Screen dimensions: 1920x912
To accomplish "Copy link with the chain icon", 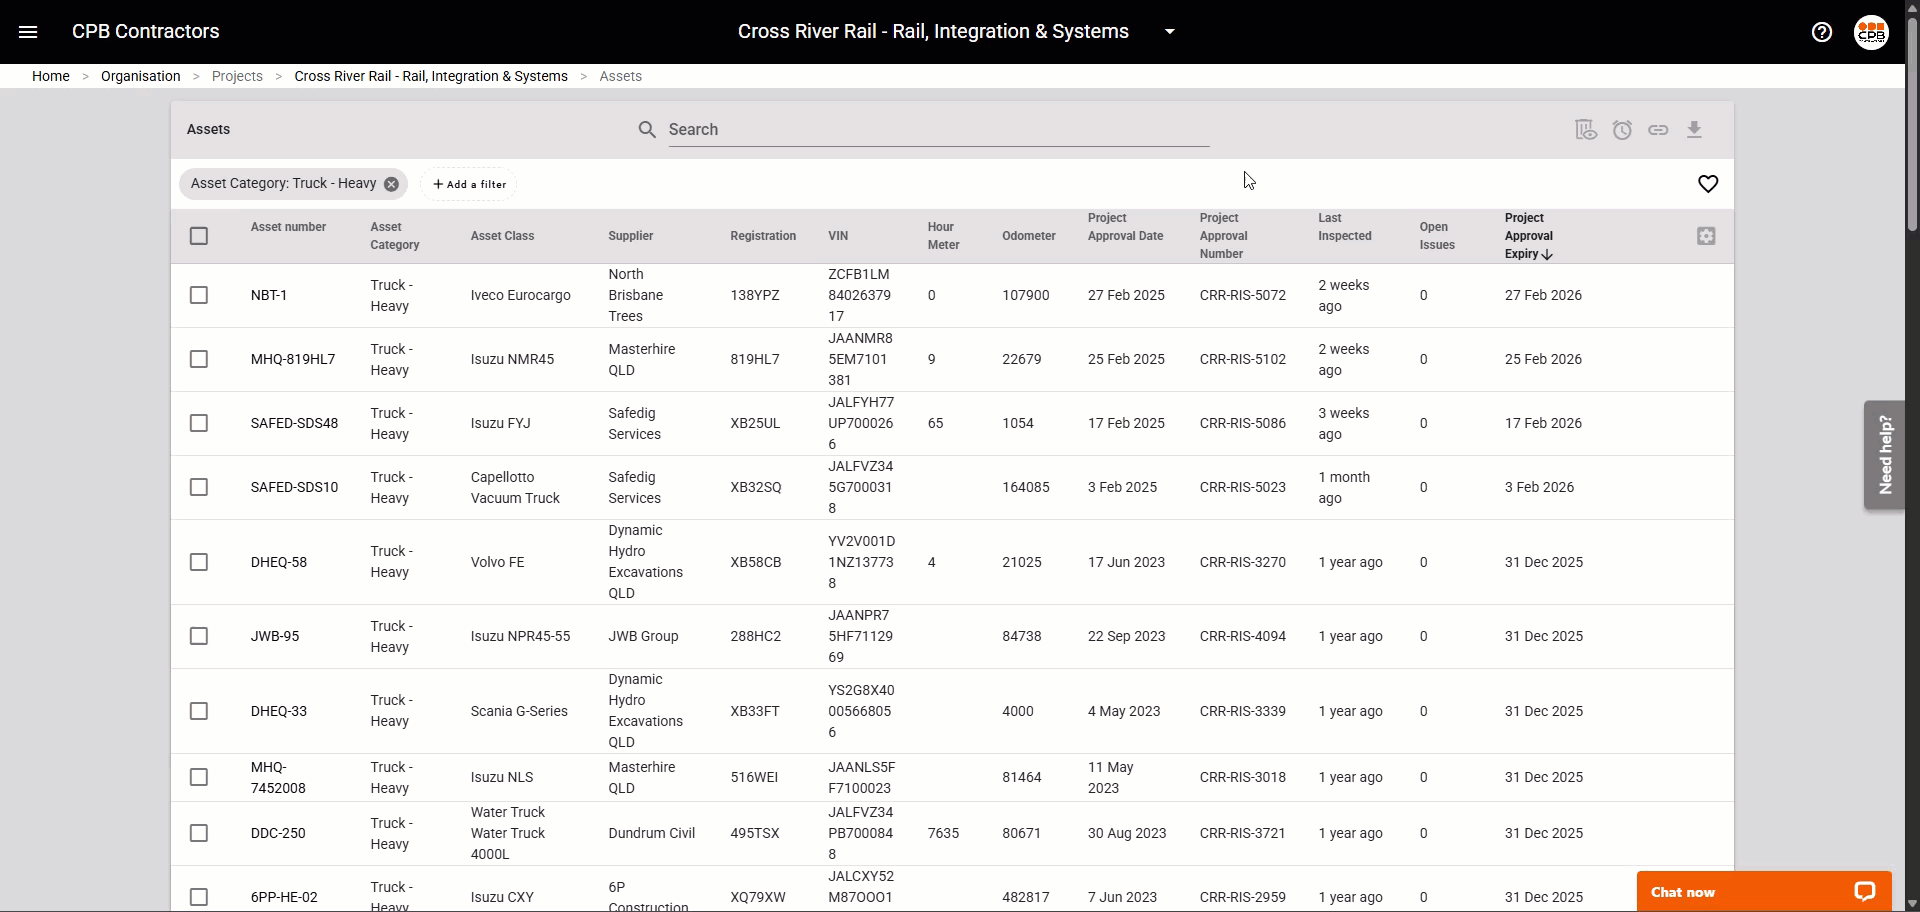I will tap(1658, 130).
